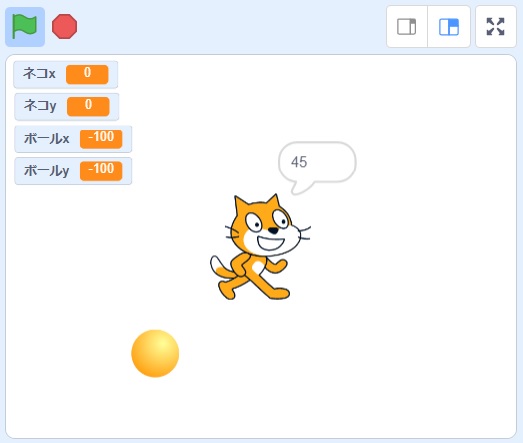Click the ボールy value -100
This screenshot has height=443, width=523.
tap(101, 171)
